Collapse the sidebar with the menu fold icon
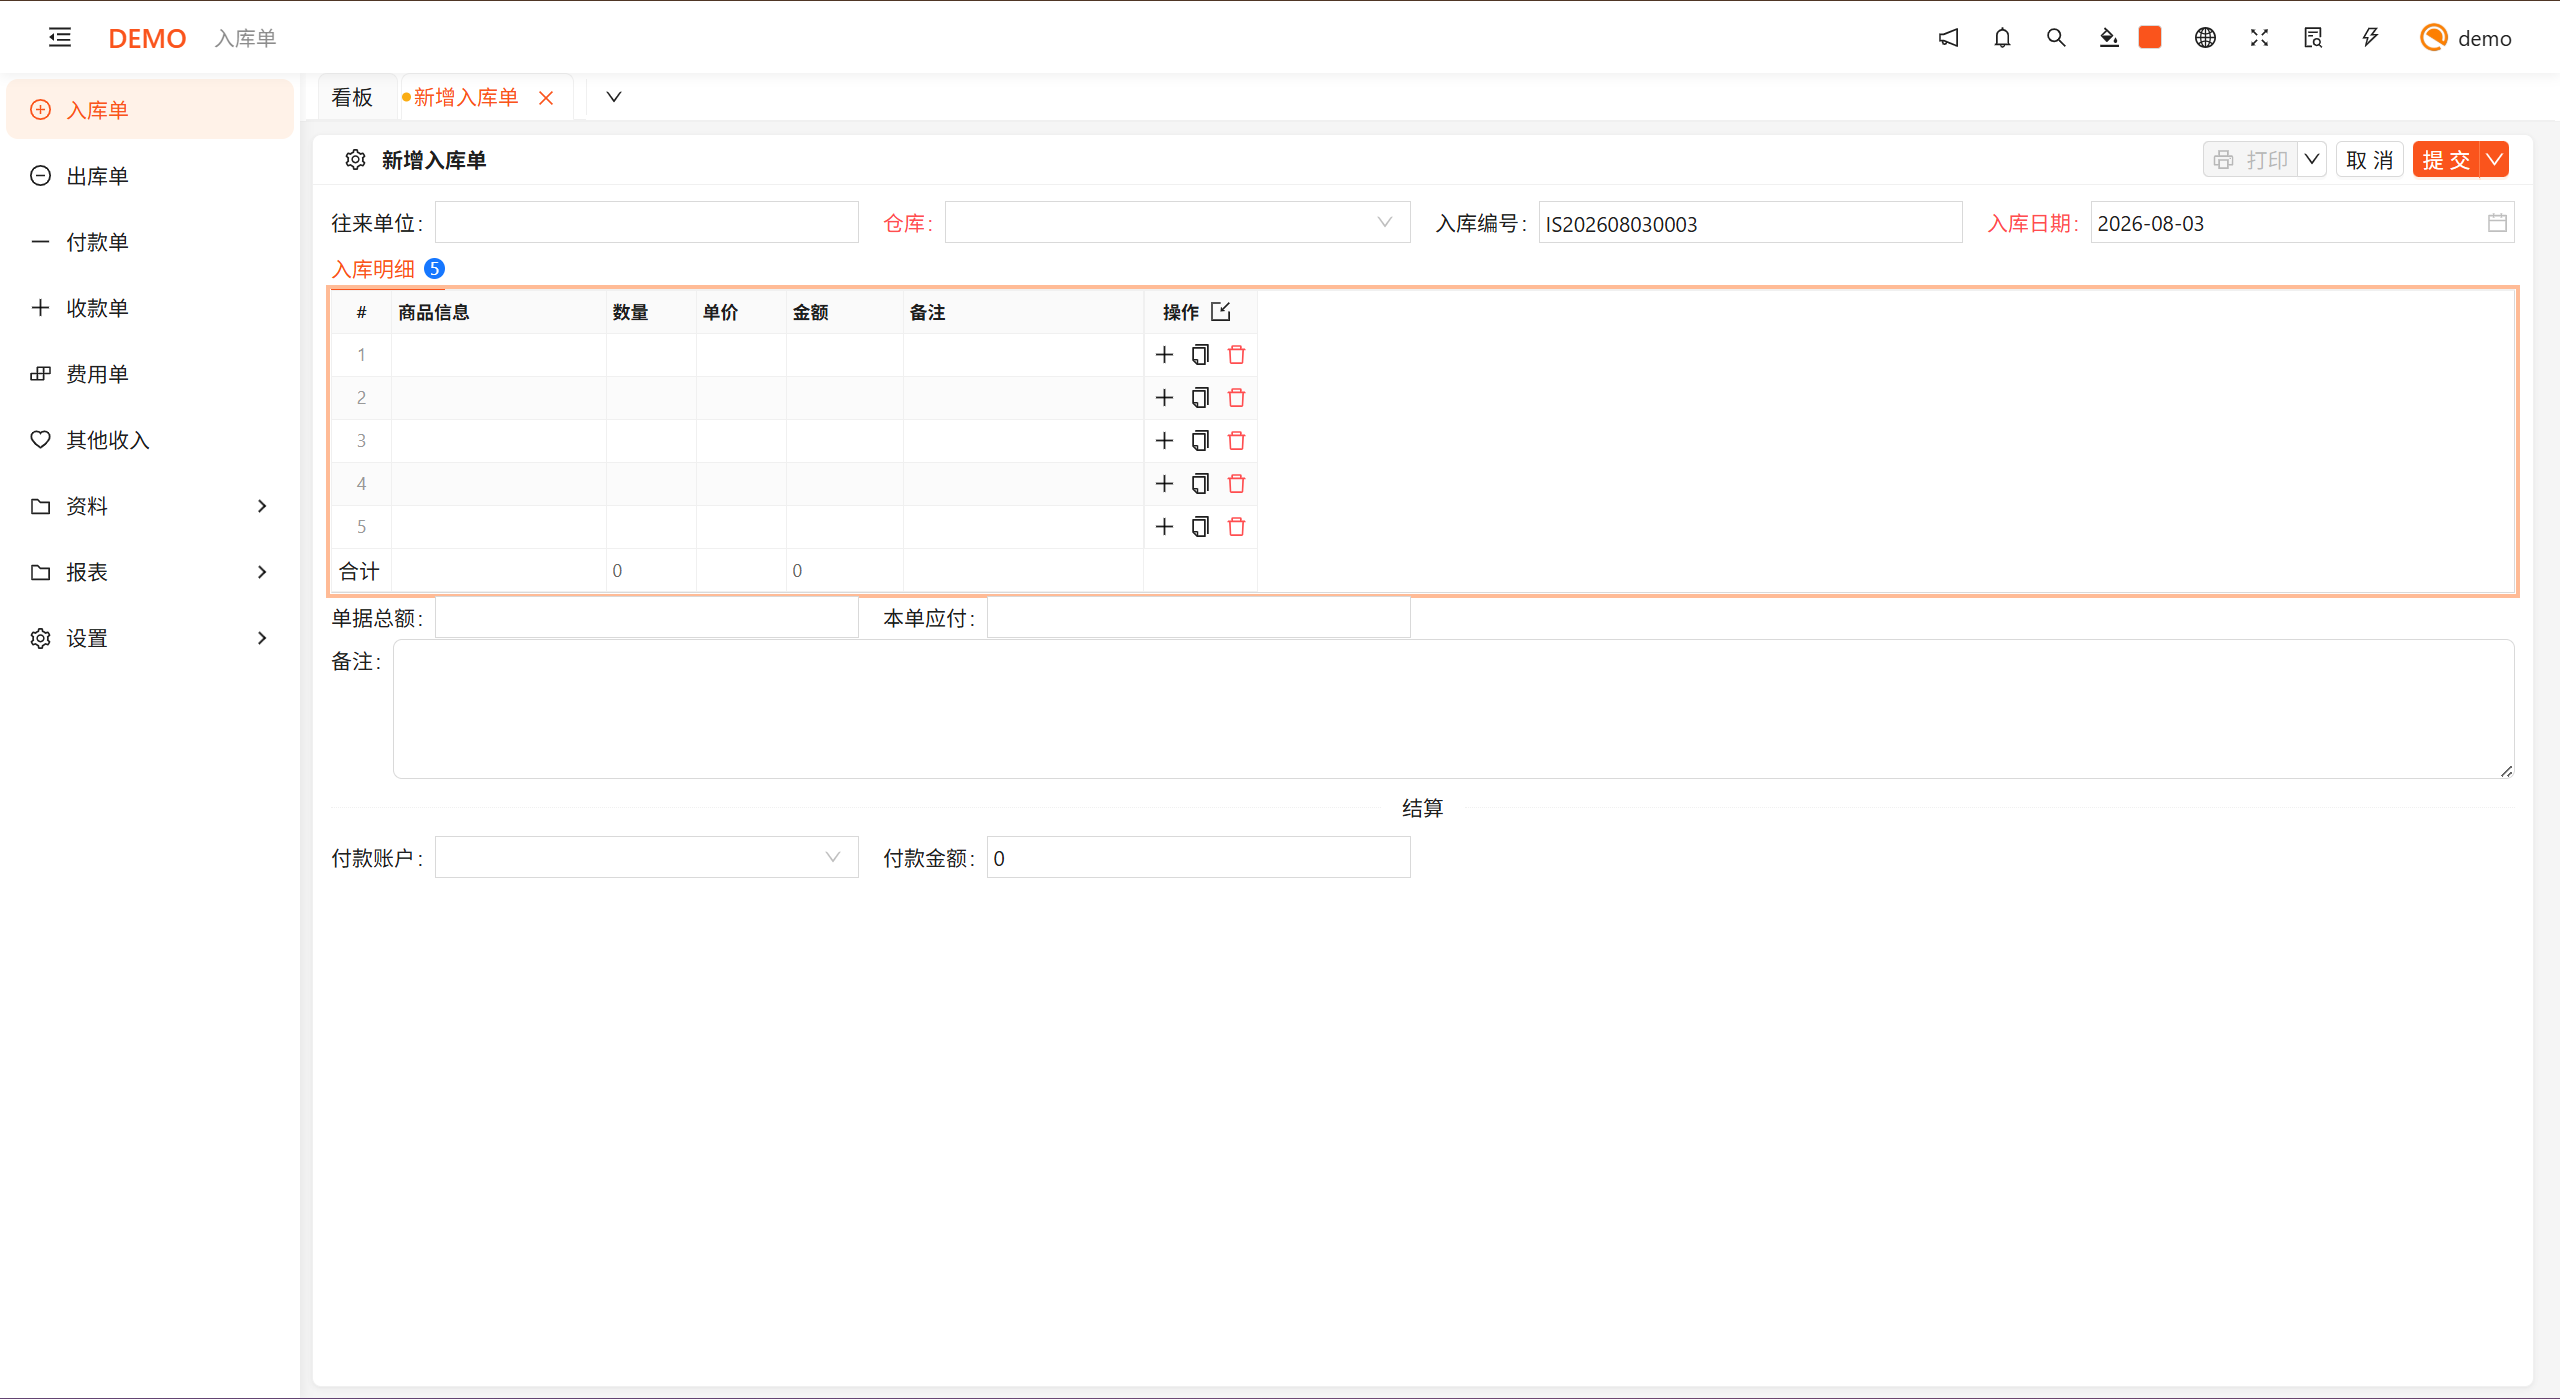Viewport: 2560px width, 1399px height. pos(60,38)
